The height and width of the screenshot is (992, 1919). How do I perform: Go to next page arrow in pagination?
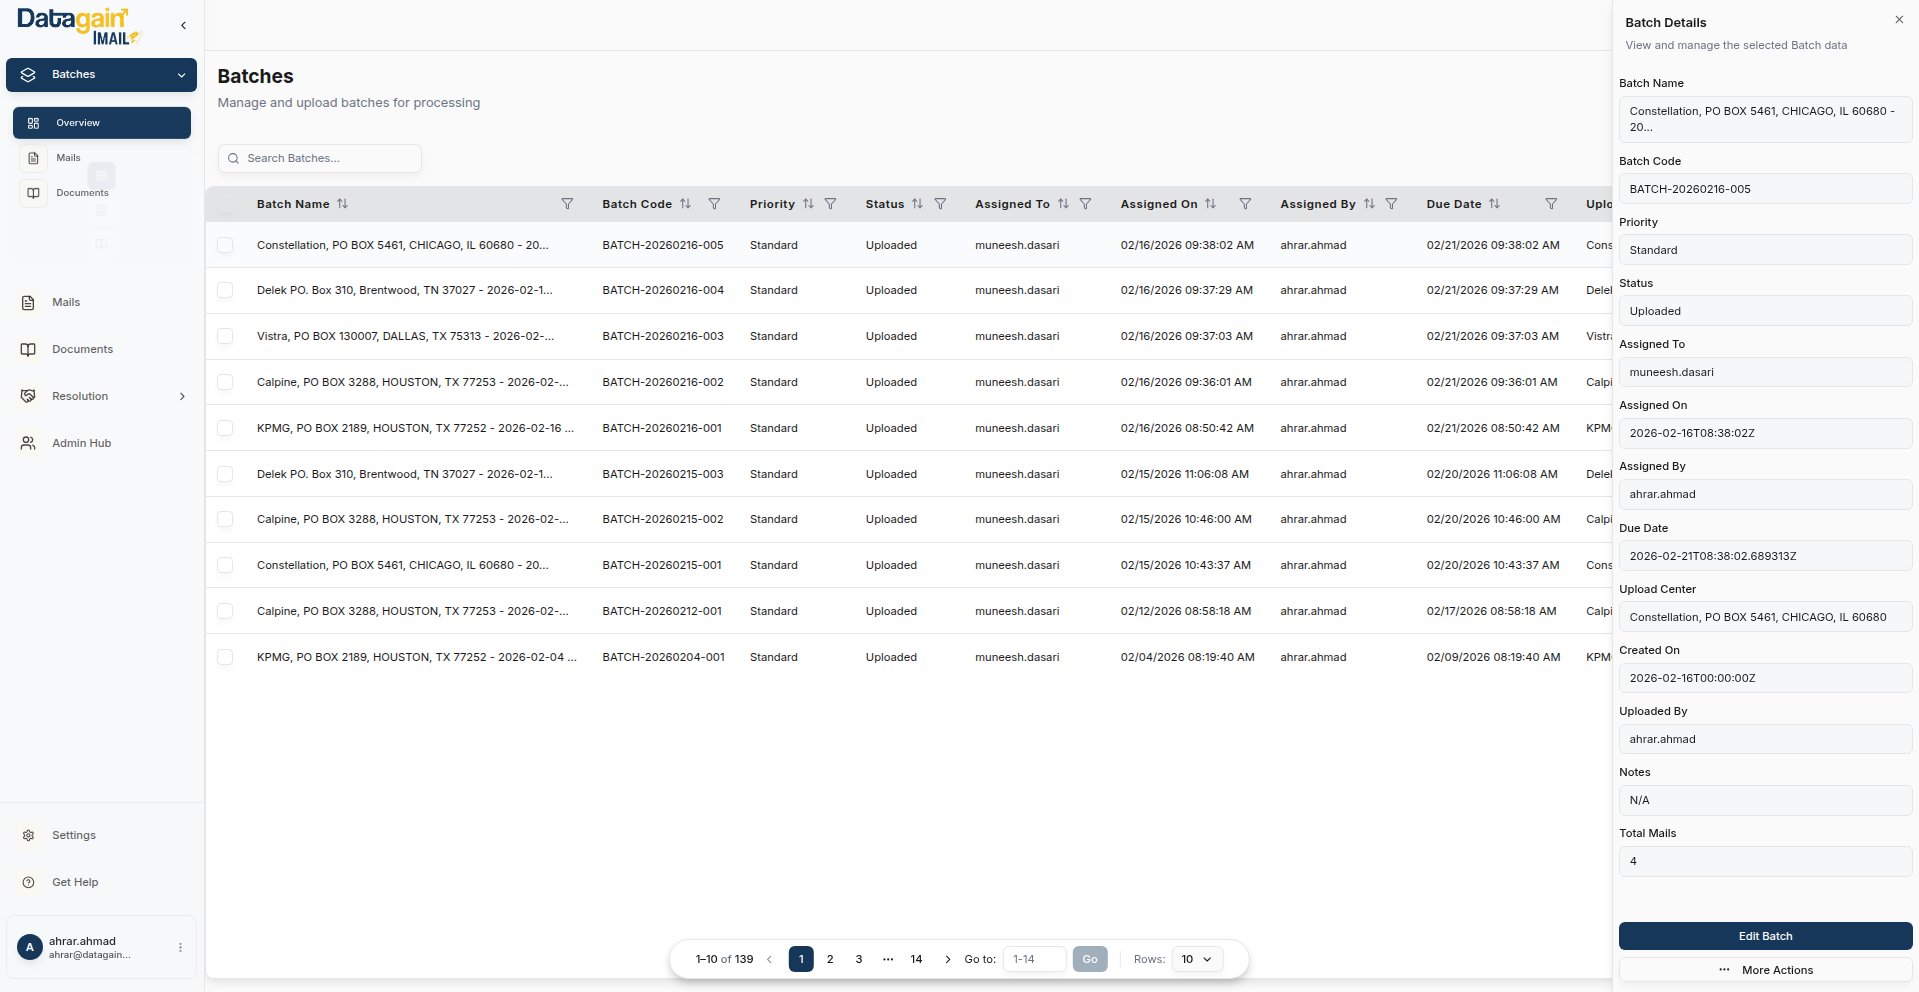tap(948, 959)
